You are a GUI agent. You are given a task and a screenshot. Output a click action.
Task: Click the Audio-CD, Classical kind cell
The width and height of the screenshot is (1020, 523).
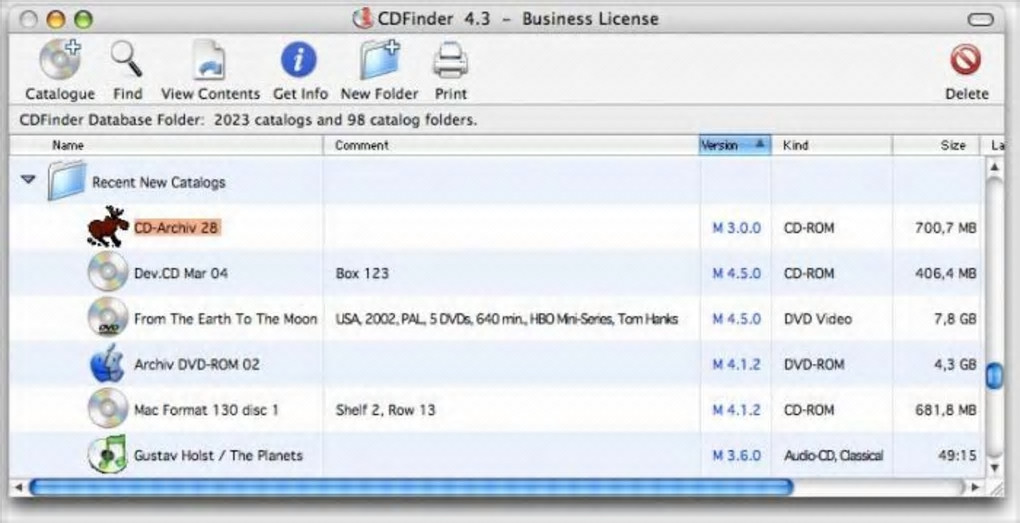(833, 455)
